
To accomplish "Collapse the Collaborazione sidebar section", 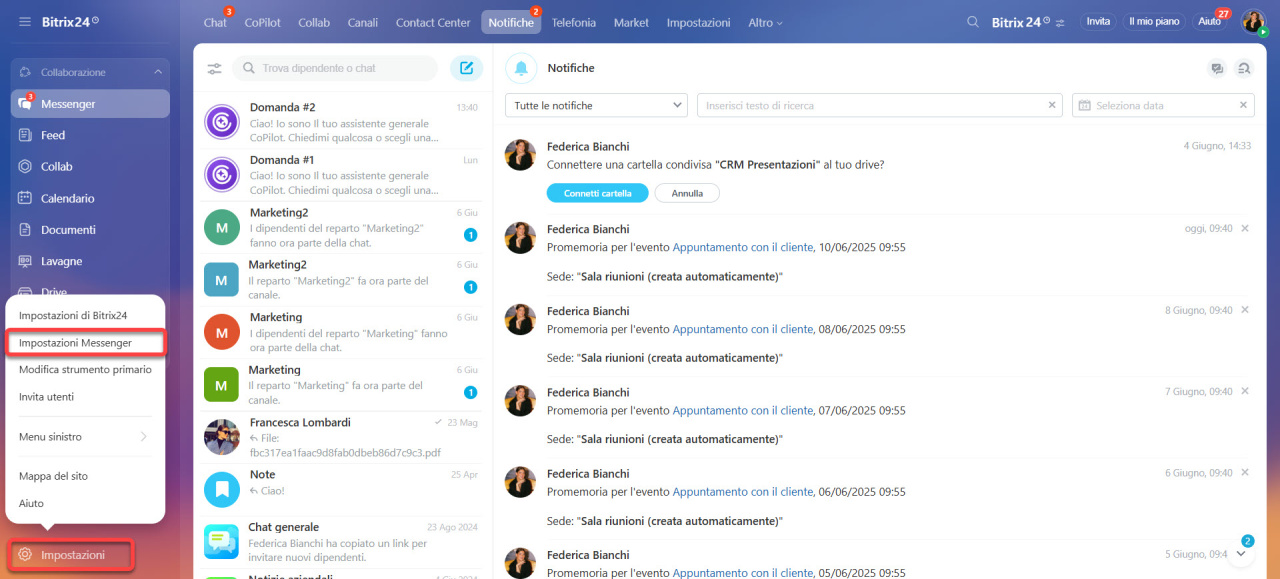I will (158, 72).
